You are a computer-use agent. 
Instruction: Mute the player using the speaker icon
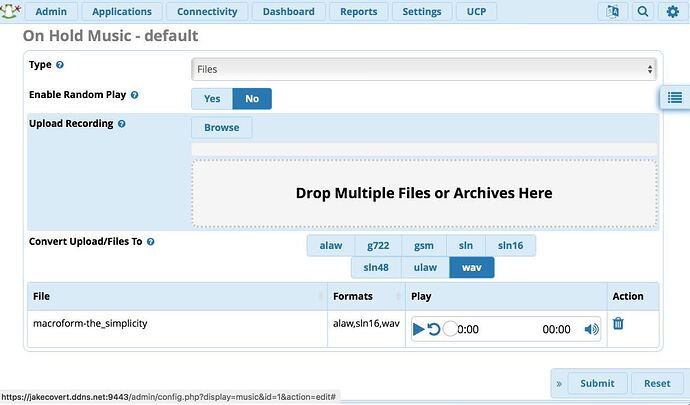[x=591, y=329]
